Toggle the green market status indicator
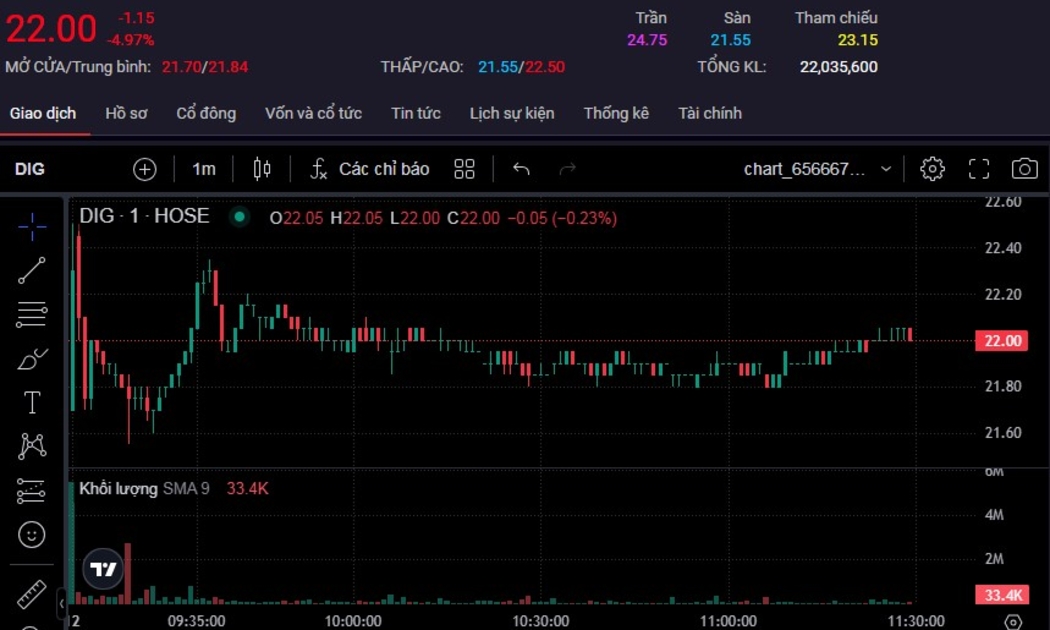1050x630 pixels. click(239, 216)
